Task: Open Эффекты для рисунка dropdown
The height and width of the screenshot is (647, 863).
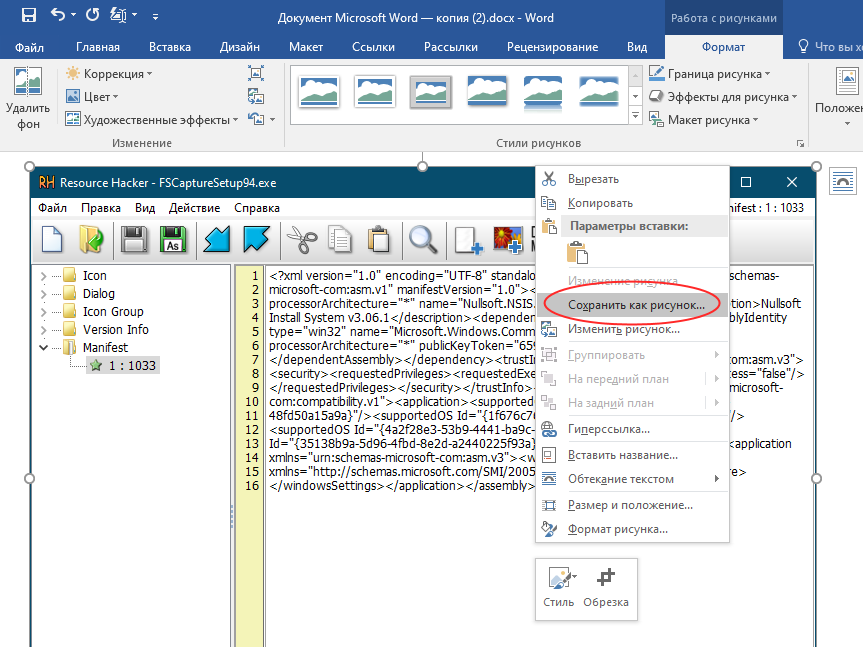Action: tap(723, 97)
